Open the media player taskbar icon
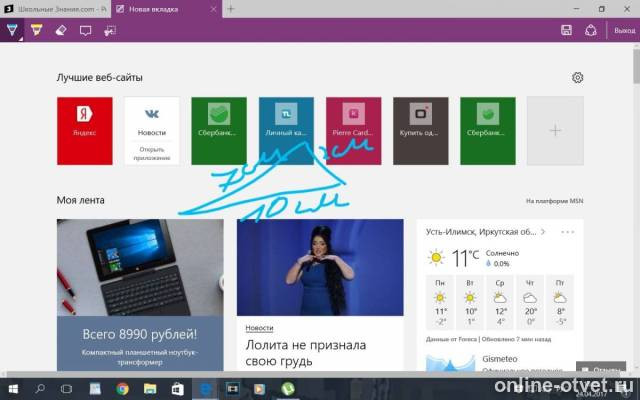The image size is (640, 400). (260, 389)
